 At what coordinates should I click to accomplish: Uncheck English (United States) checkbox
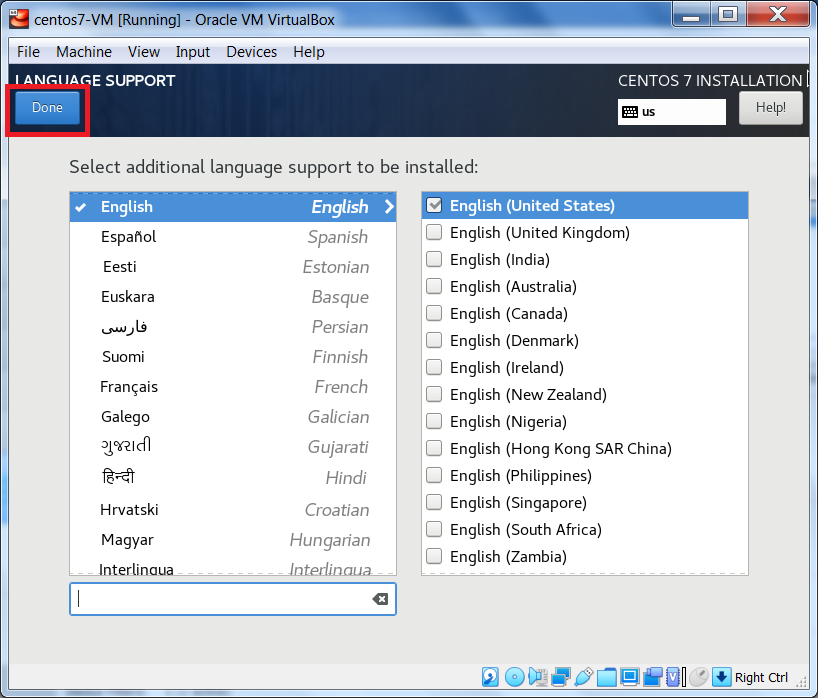pos(434,205)
